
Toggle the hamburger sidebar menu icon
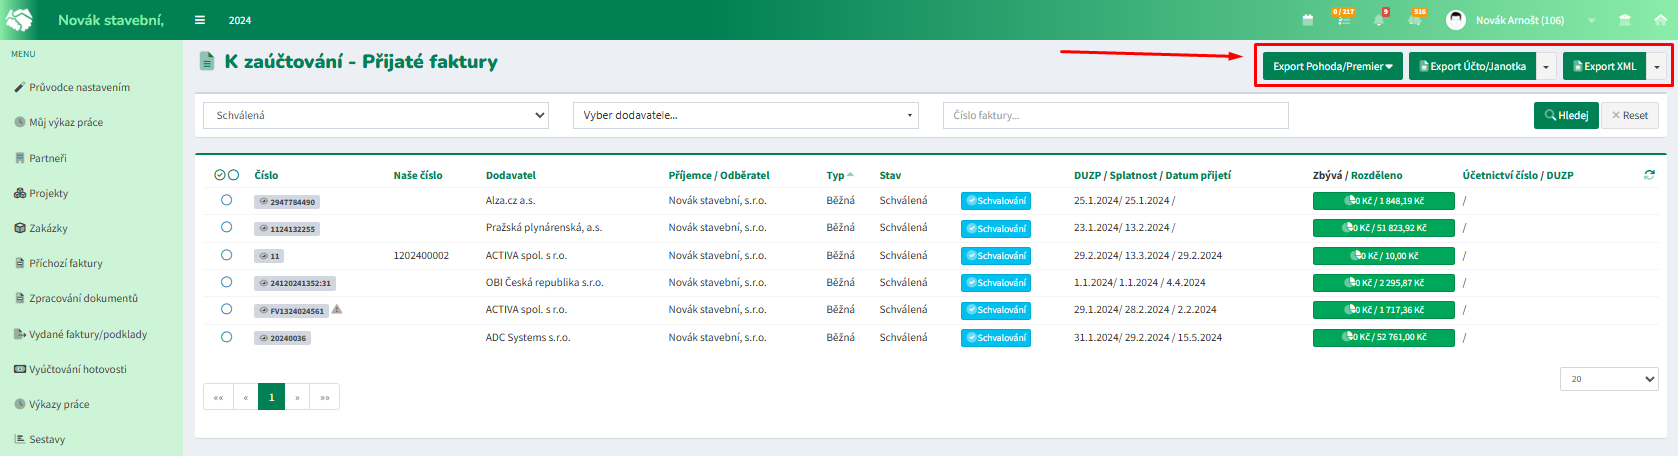(200, 20)
